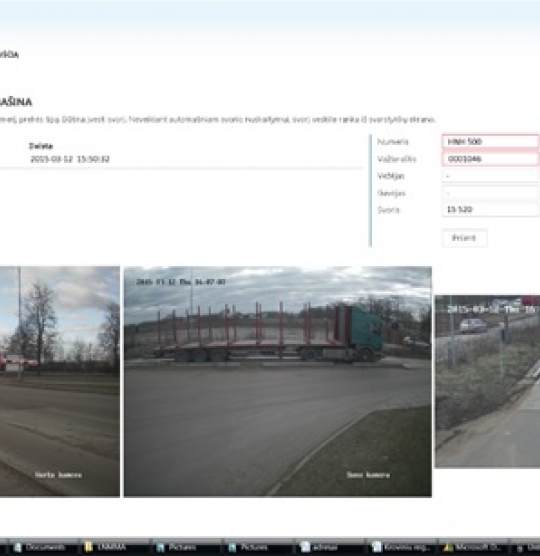Click the Gavėjas input field
The width and height of the screenshot is (540, 556).
click(x=490, y=193)
